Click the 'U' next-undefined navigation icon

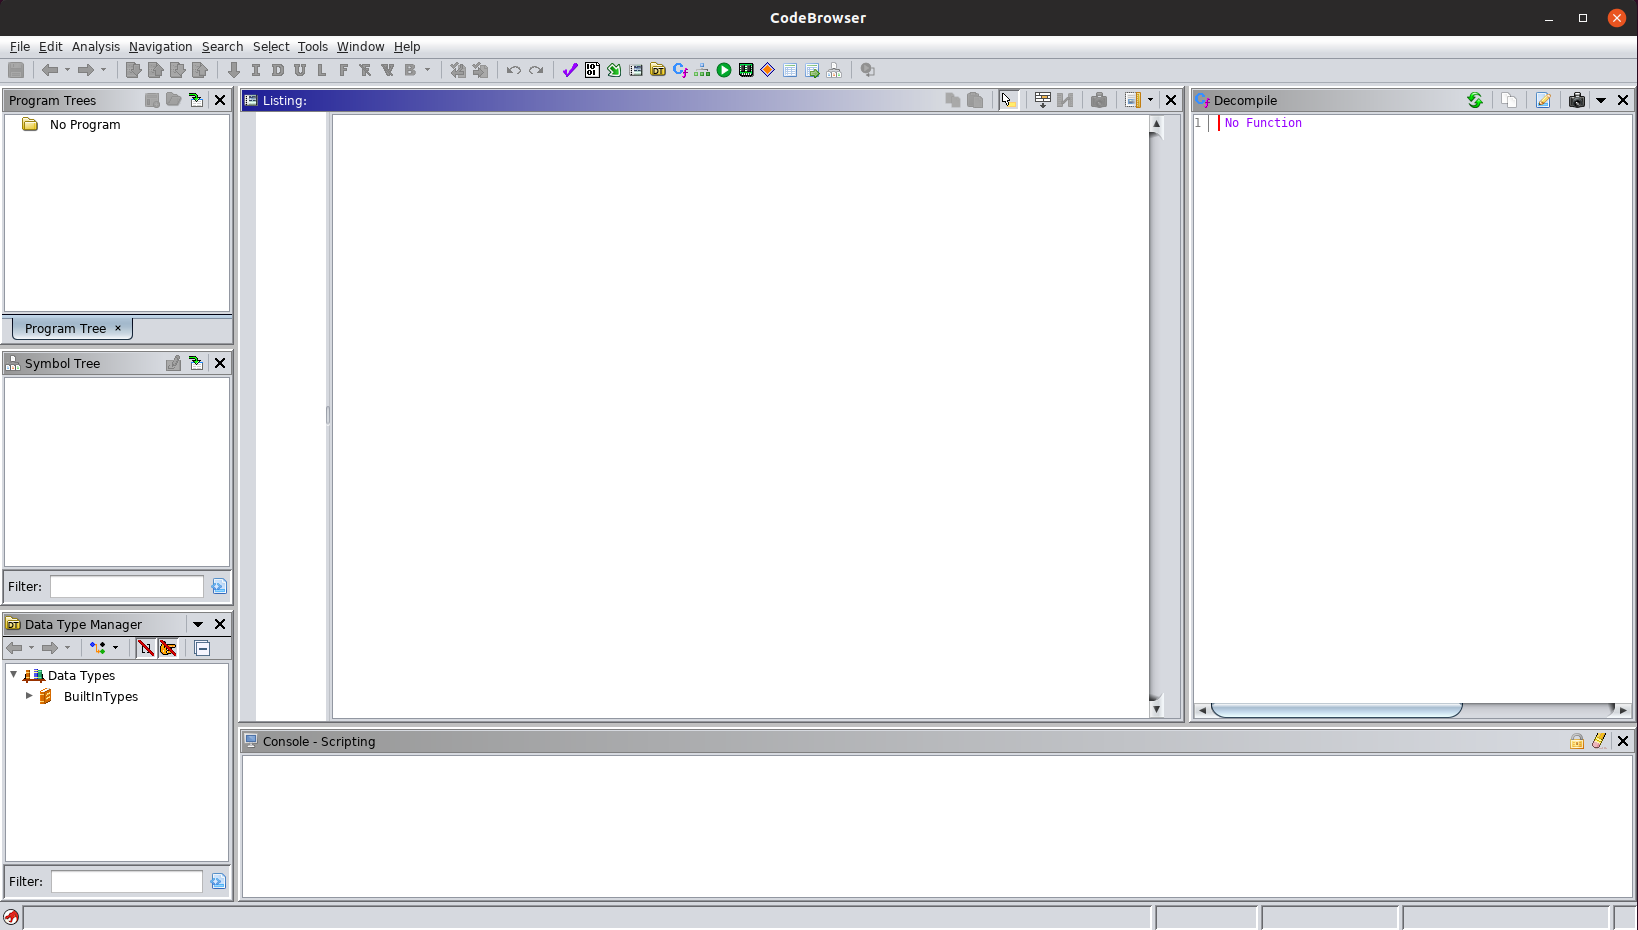(300, 70)
